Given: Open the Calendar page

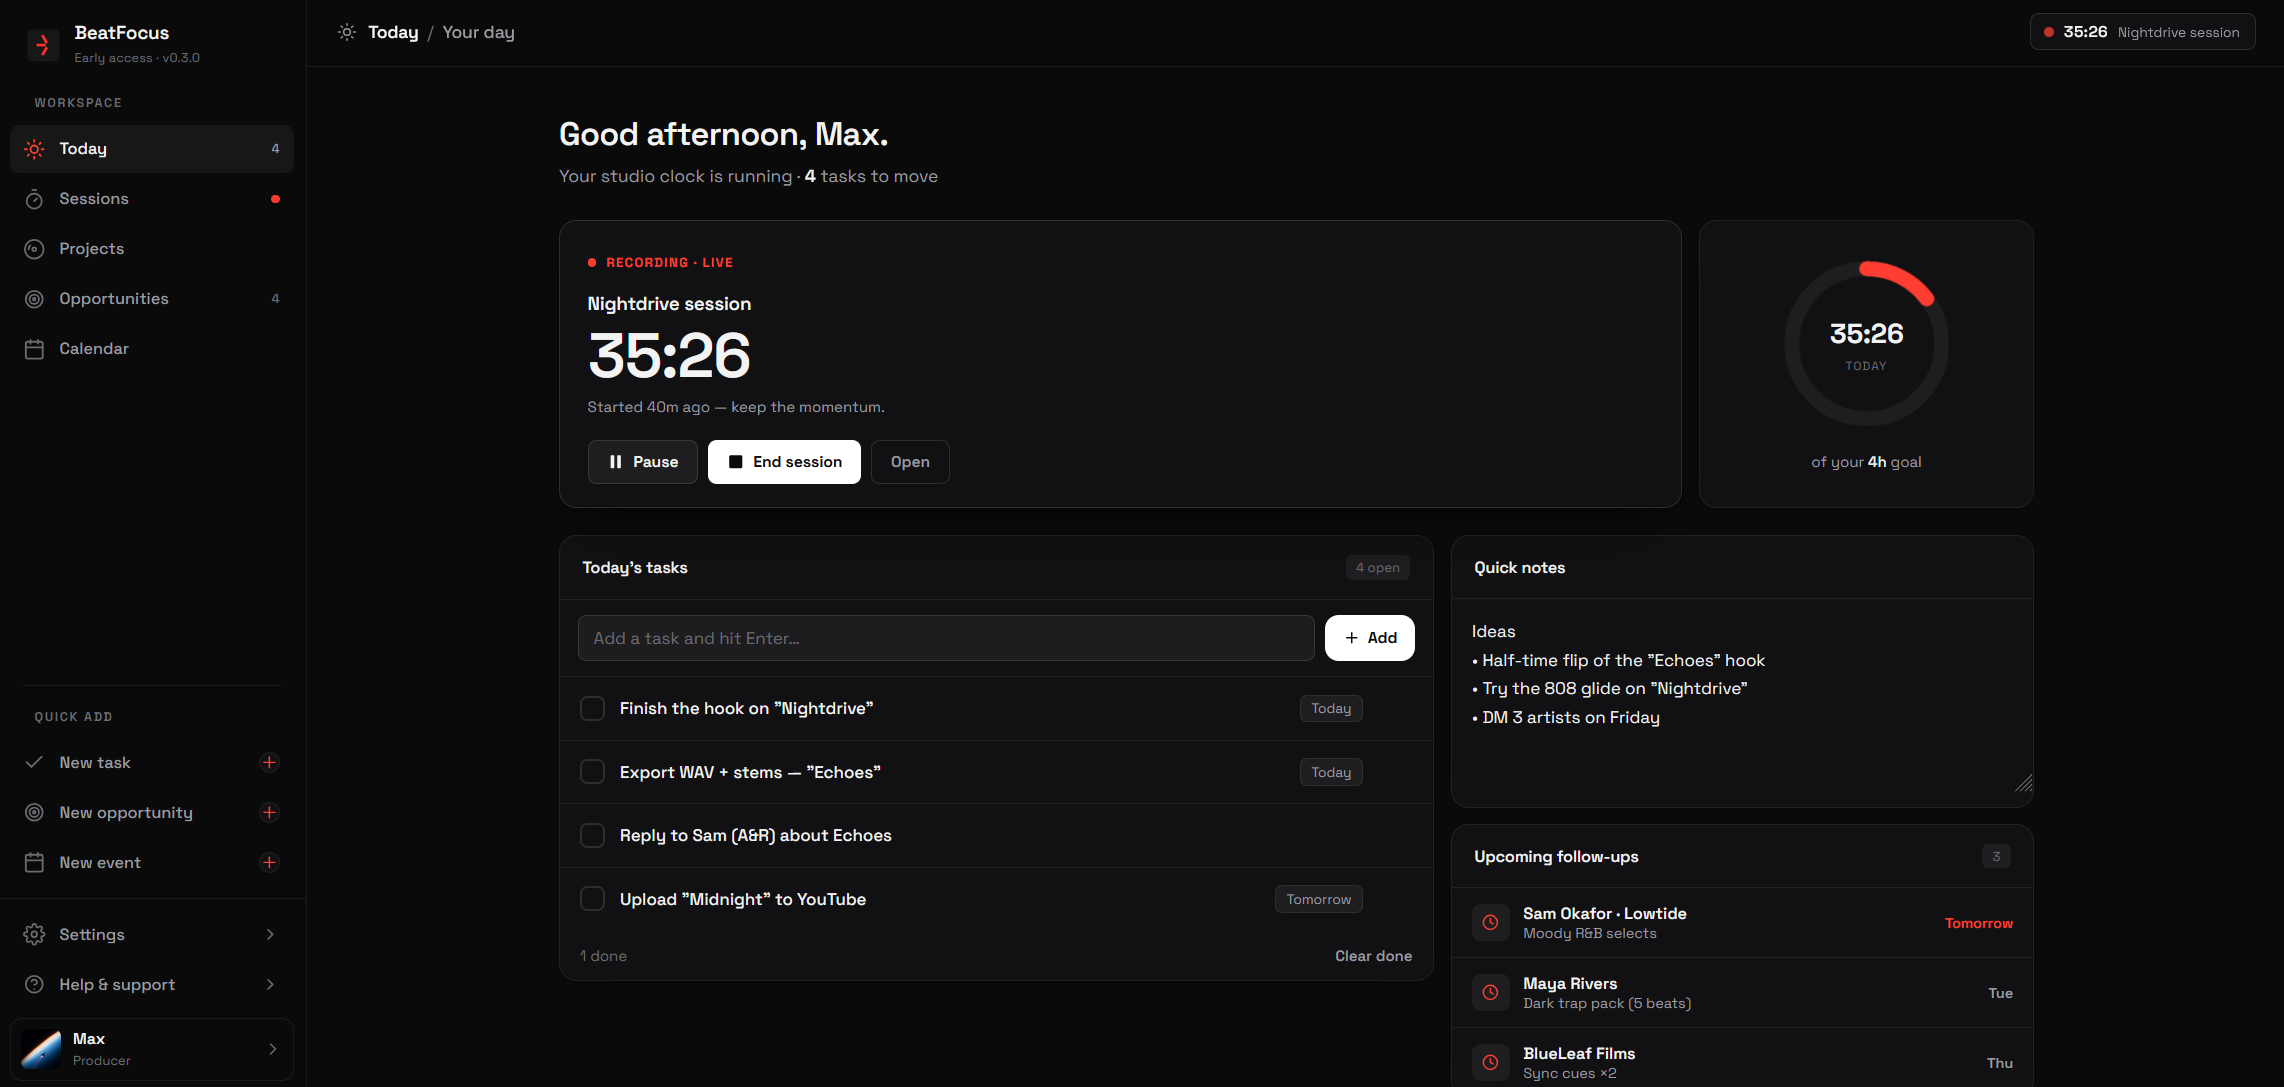Looking at the screenshot, I should coord(152,349).
